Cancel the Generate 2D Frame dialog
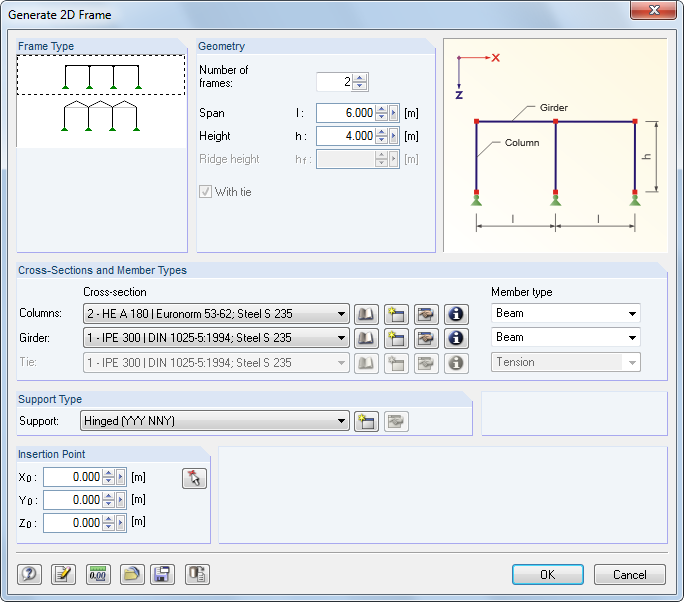 [629, 575]
